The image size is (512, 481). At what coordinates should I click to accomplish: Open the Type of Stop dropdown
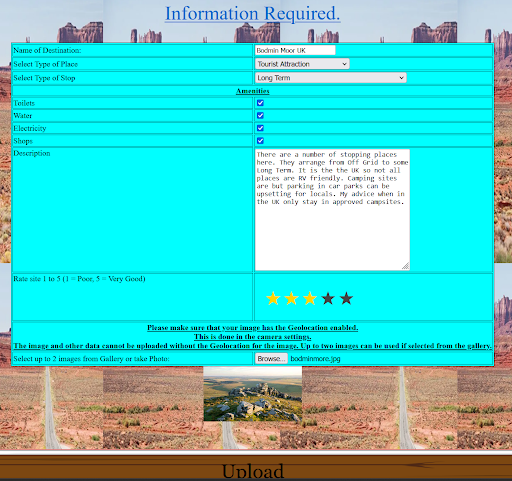pyautogui.click(x=331, y=78)
